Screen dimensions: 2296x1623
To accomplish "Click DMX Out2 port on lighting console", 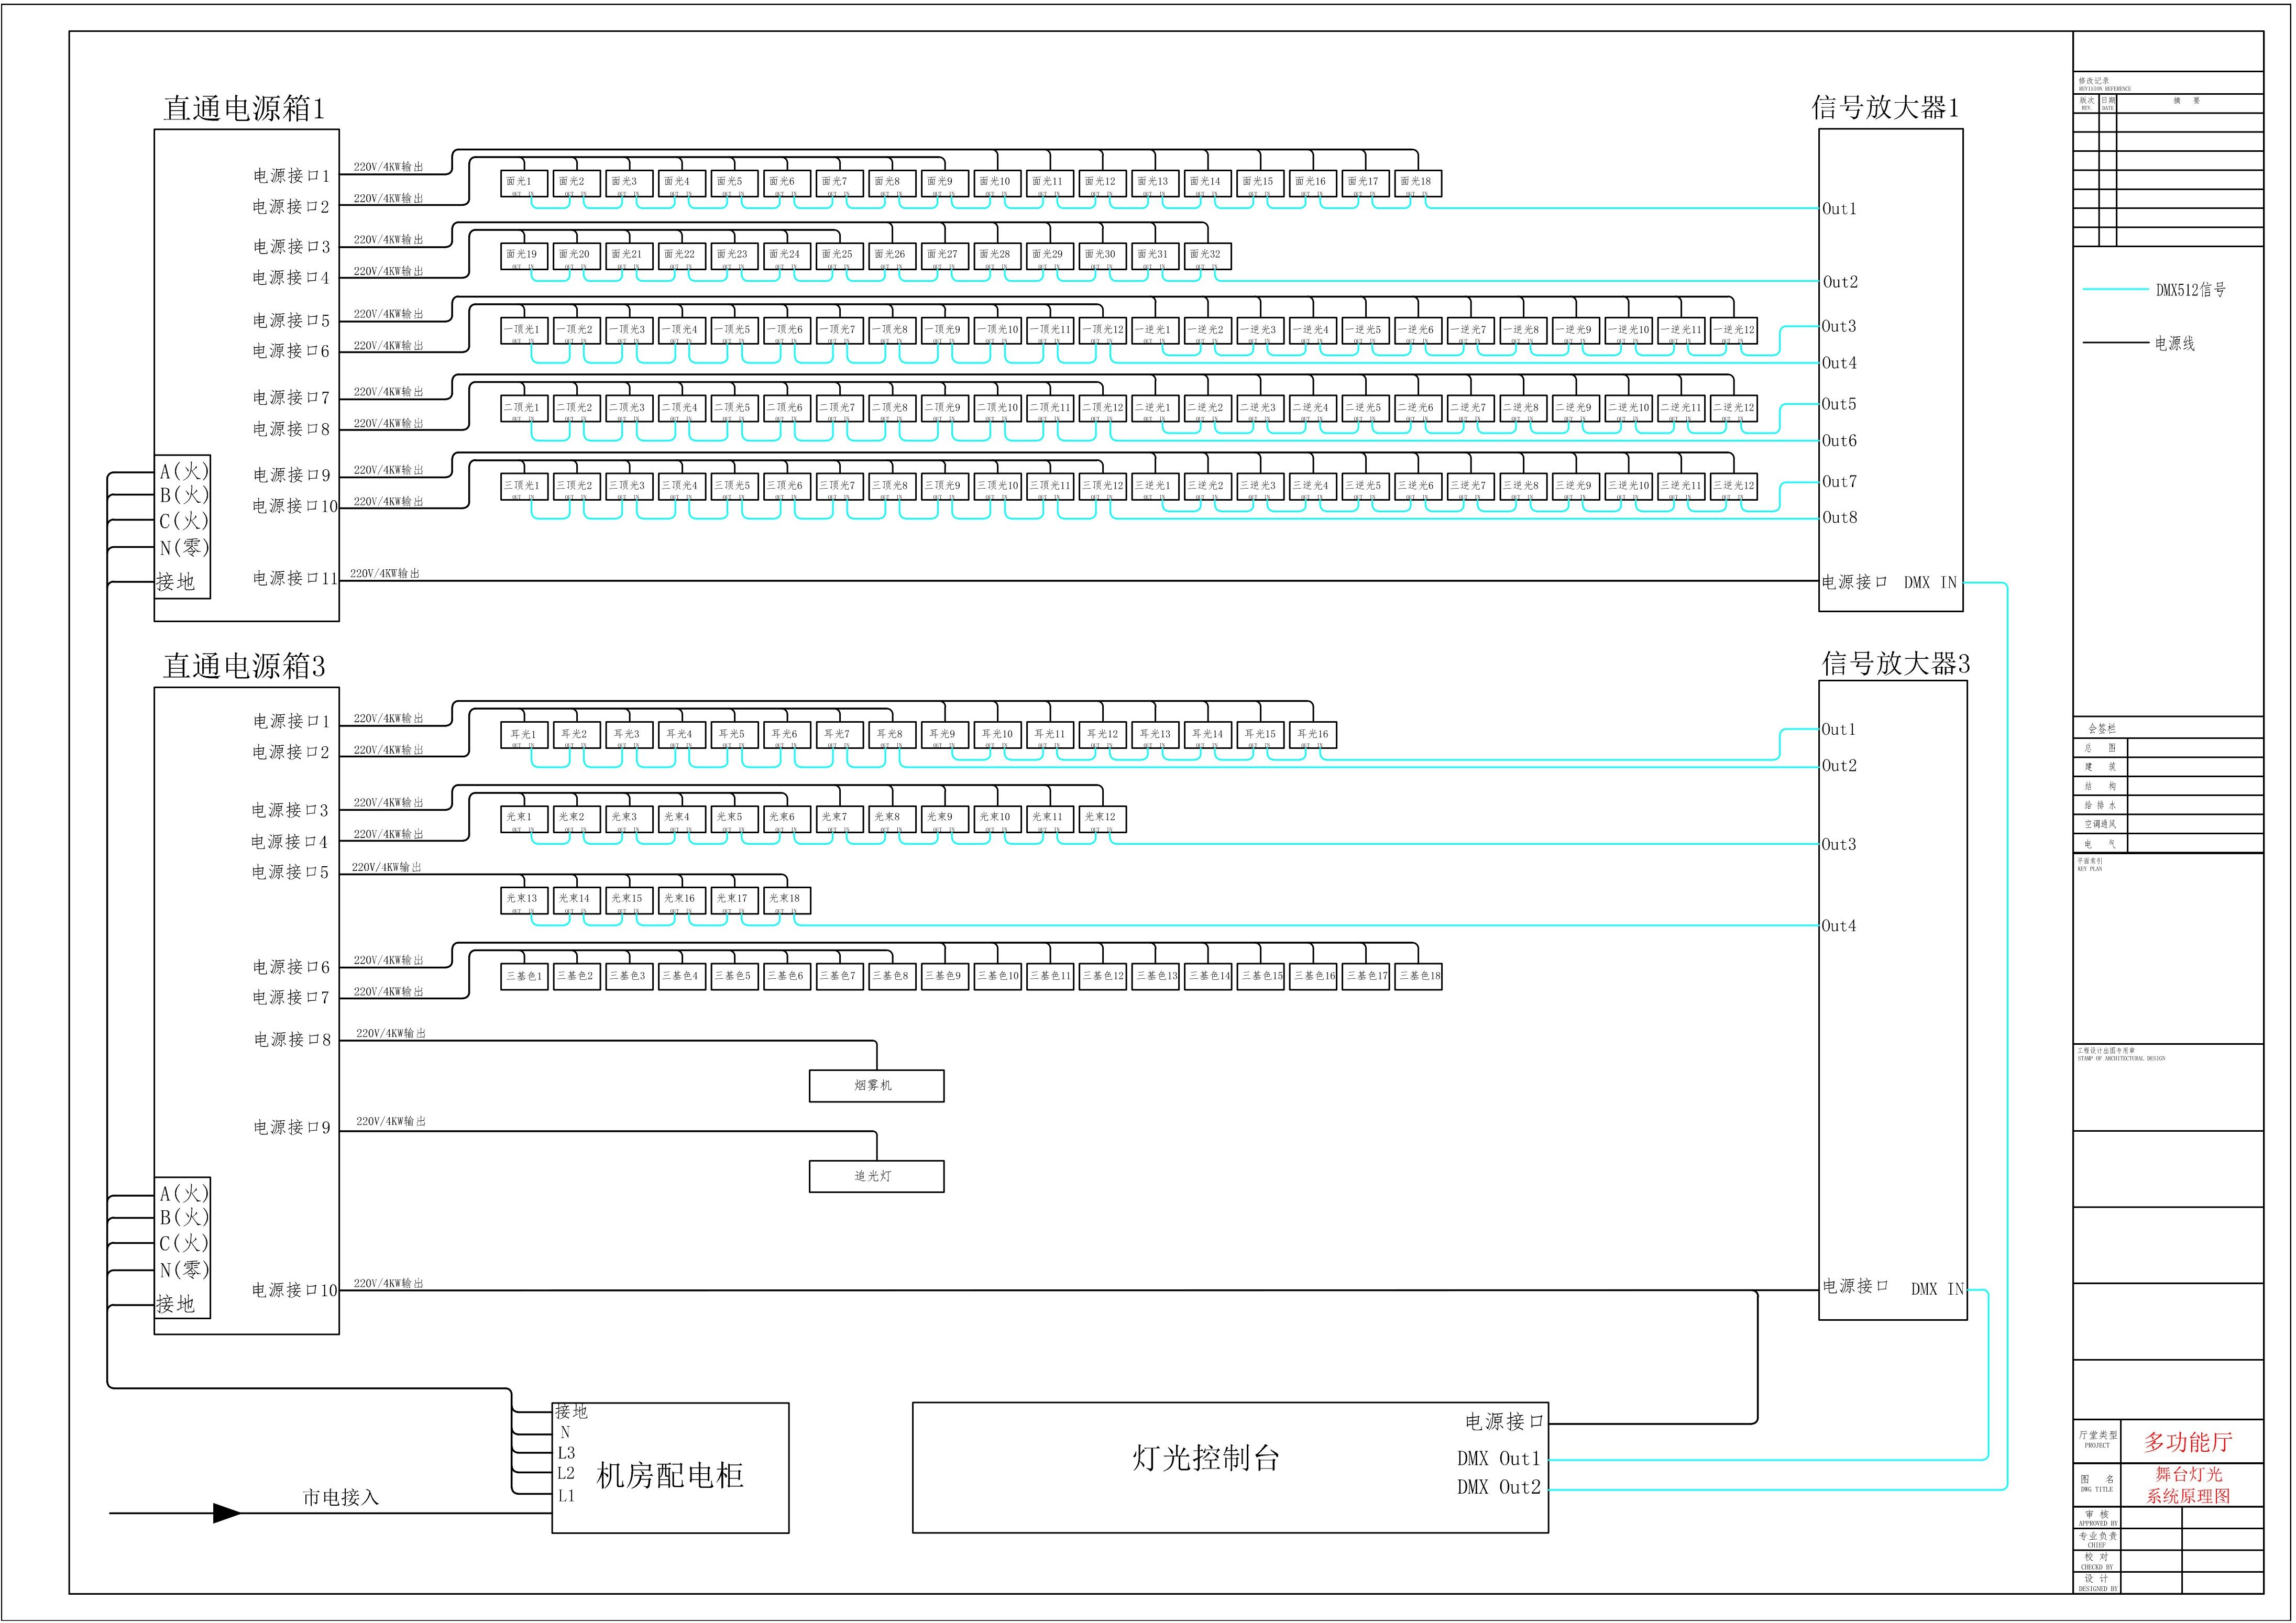I will click(1498, 1488).
